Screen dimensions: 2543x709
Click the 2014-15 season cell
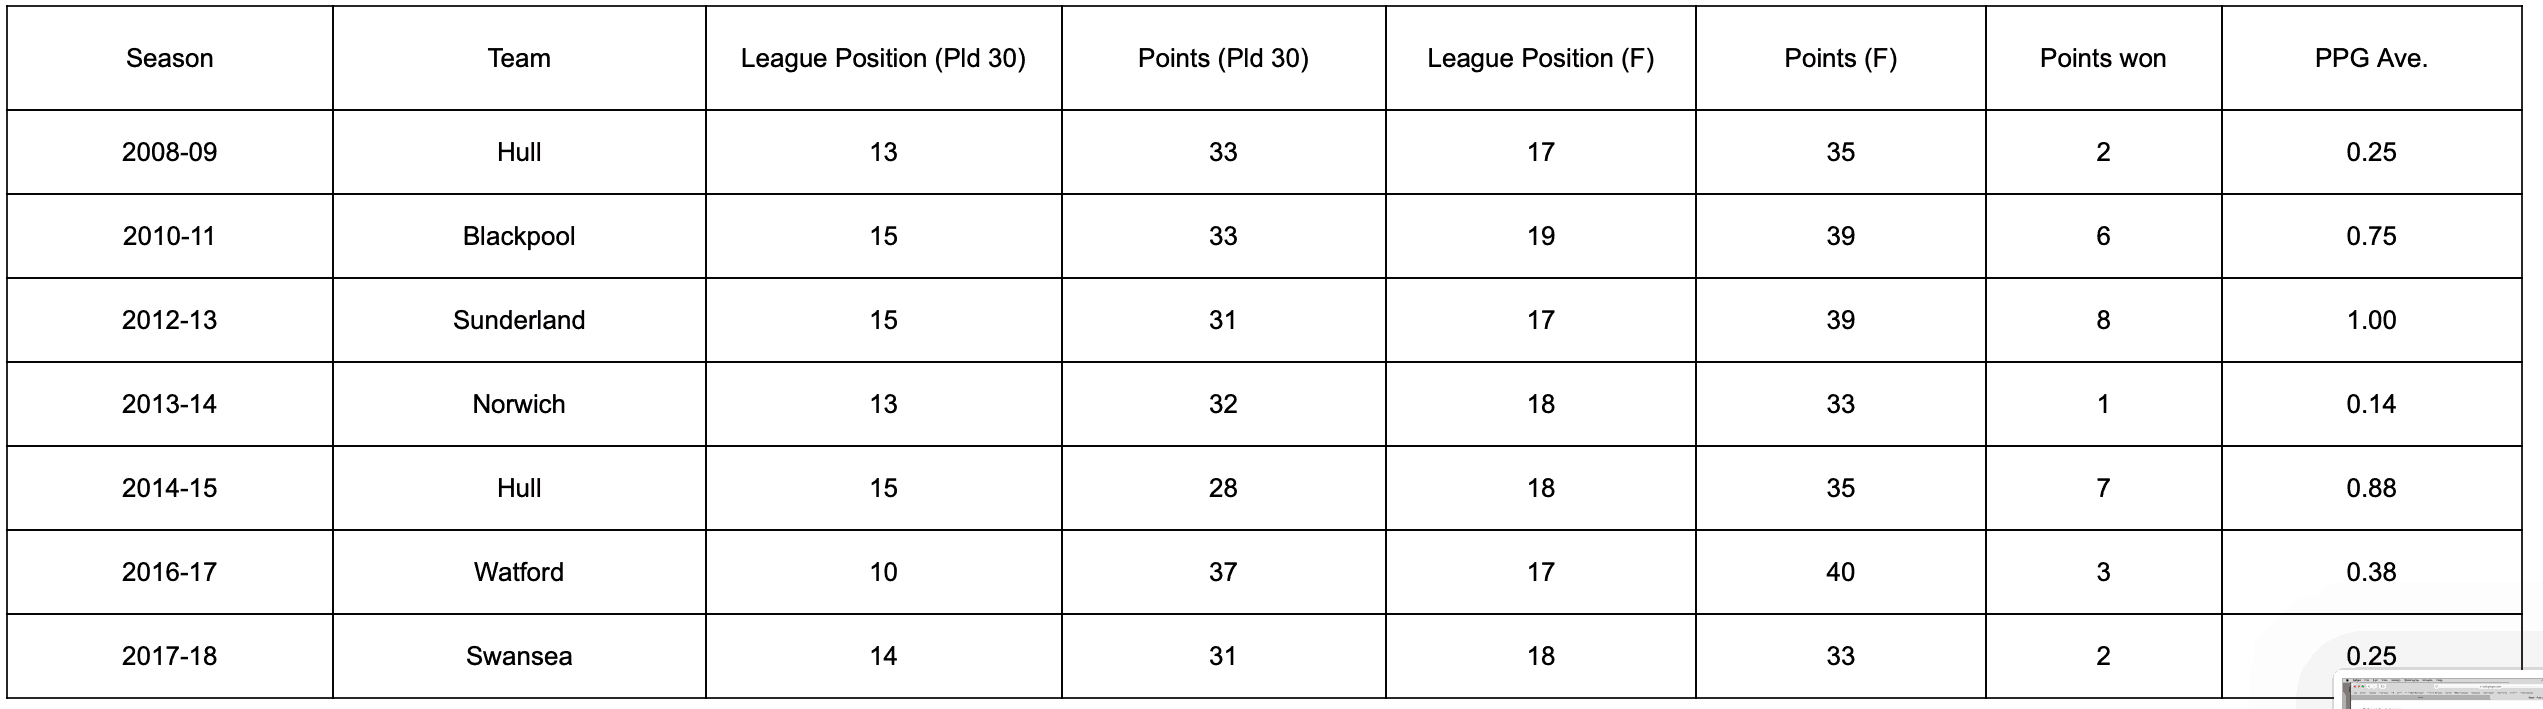click(169, 488)
